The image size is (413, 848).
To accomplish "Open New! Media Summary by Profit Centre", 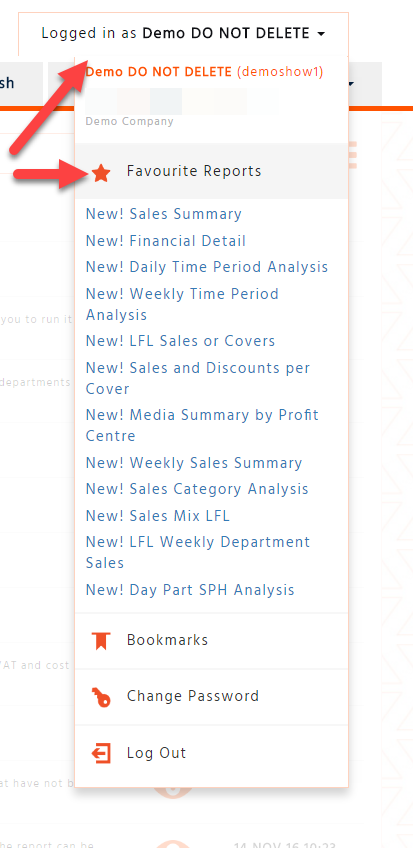I will pyautogui.click(x=202, y=425).
